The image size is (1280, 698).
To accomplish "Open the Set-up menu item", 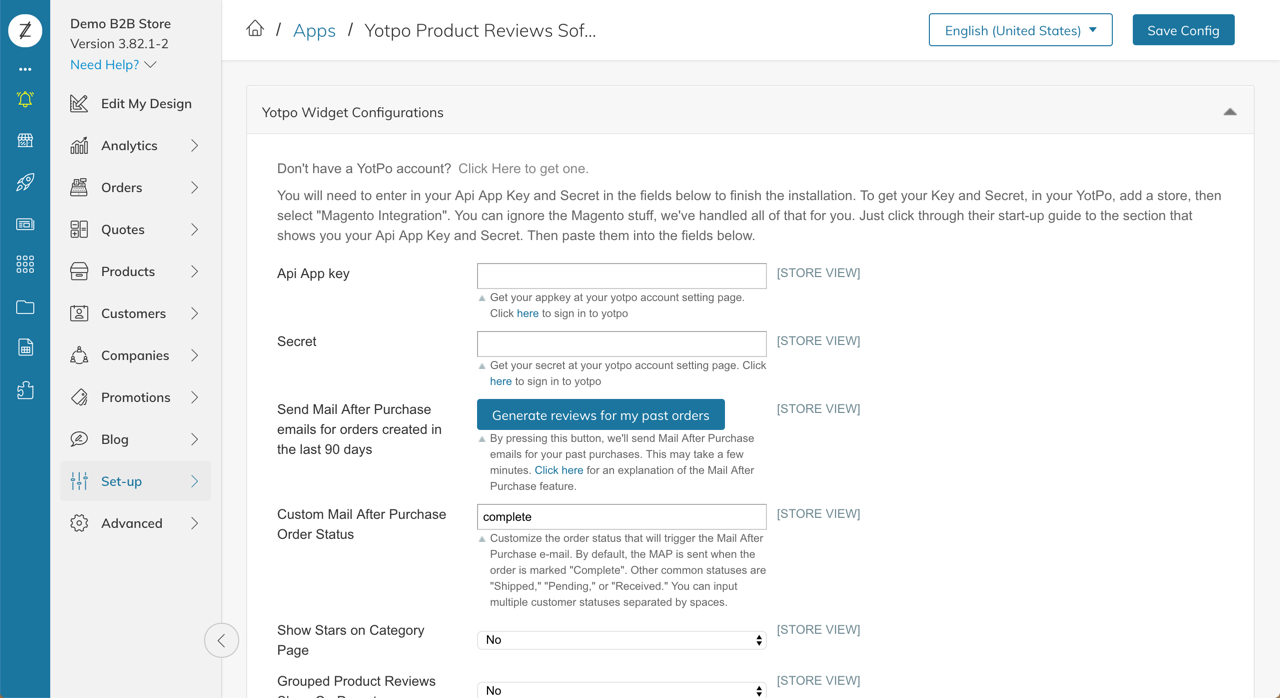I will pos(136,481).
